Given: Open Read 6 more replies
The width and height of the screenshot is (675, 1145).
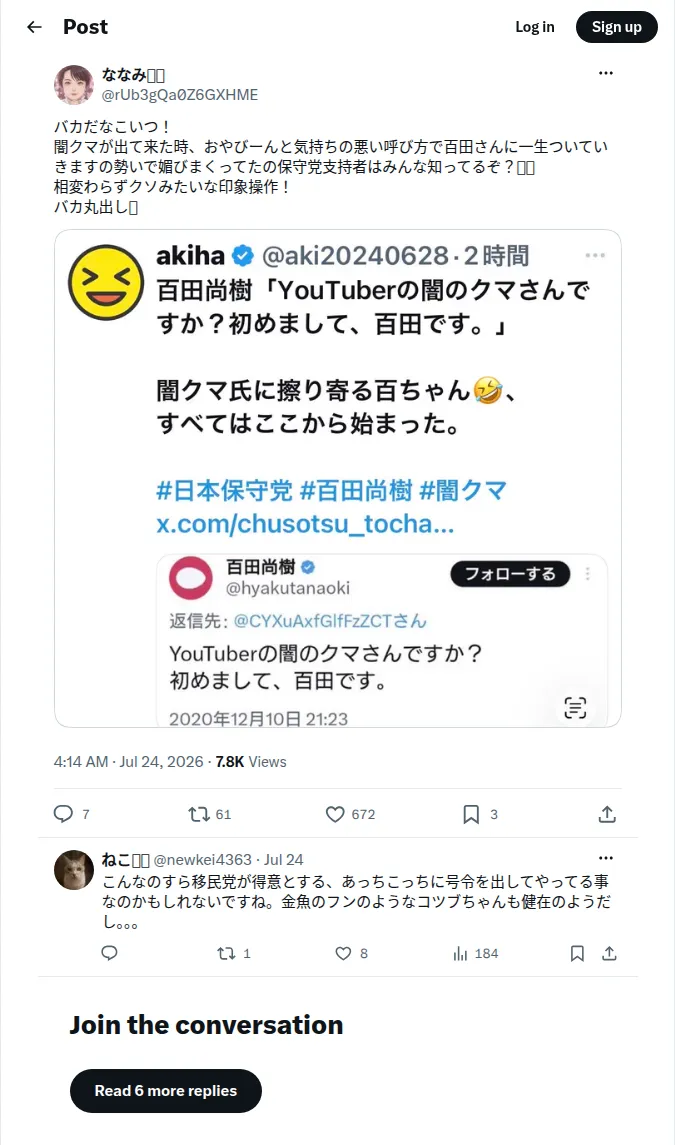Looking at the screenshot, I should [166, 1090].
